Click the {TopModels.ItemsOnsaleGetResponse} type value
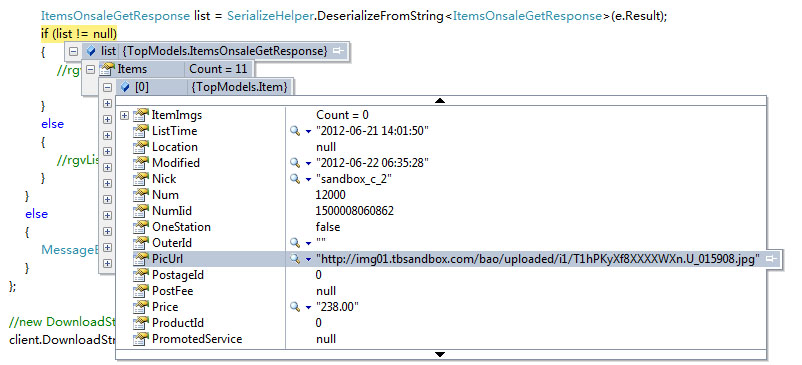 (224, 51)
